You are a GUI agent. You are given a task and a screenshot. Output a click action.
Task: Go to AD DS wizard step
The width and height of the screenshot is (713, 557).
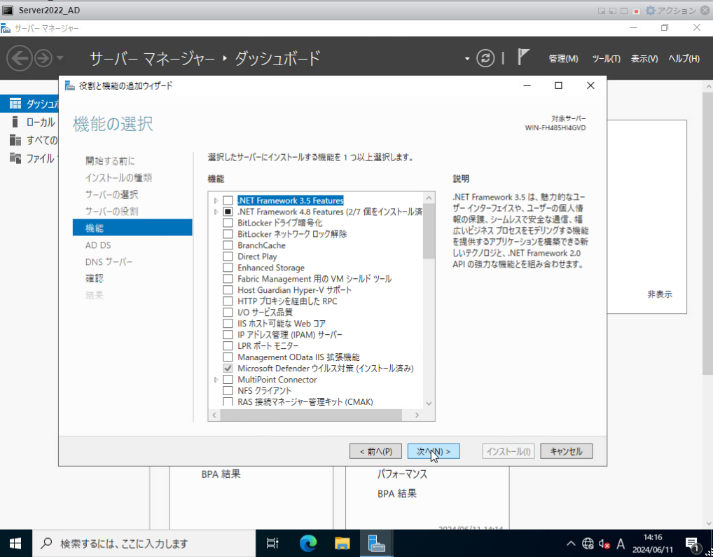point(98,245)
